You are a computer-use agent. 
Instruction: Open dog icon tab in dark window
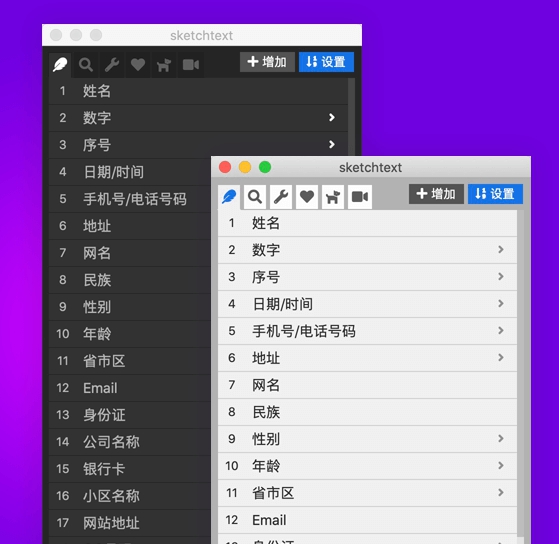coord(164,65)
